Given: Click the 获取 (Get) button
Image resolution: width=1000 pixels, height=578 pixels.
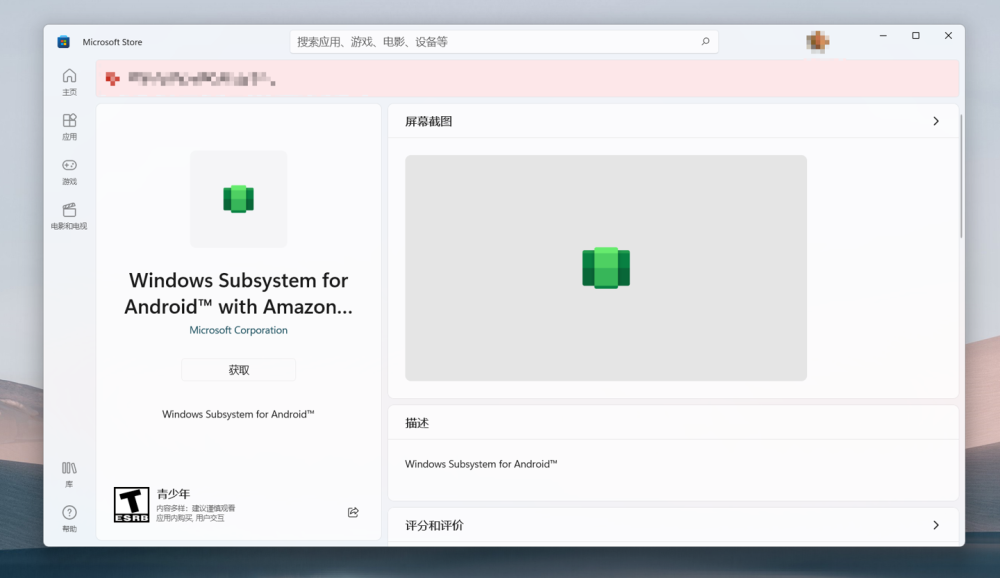Looking at the screenshot, I should [x=238, y=369].
